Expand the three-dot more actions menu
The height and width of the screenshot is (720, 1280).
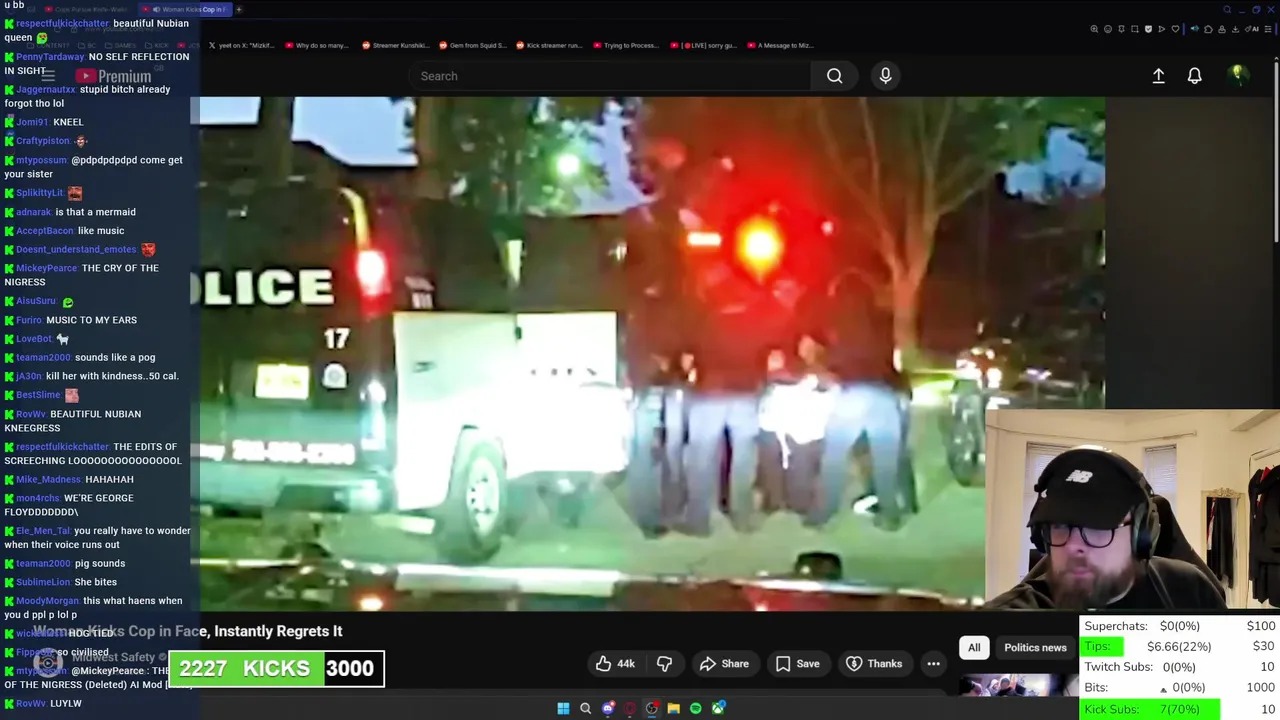pos(933,663)
